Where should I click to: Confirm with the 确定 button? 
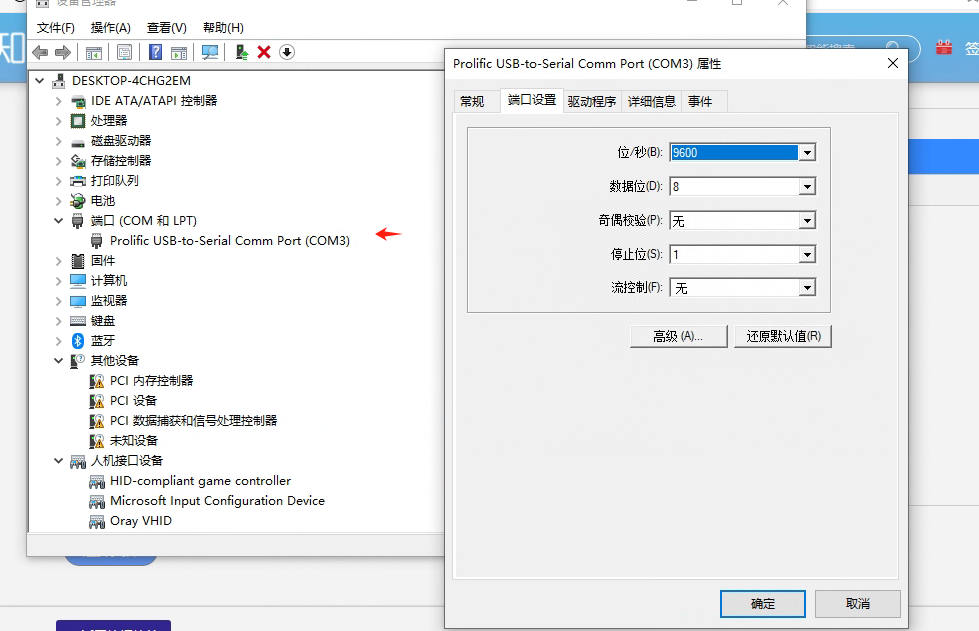[762, 604]
